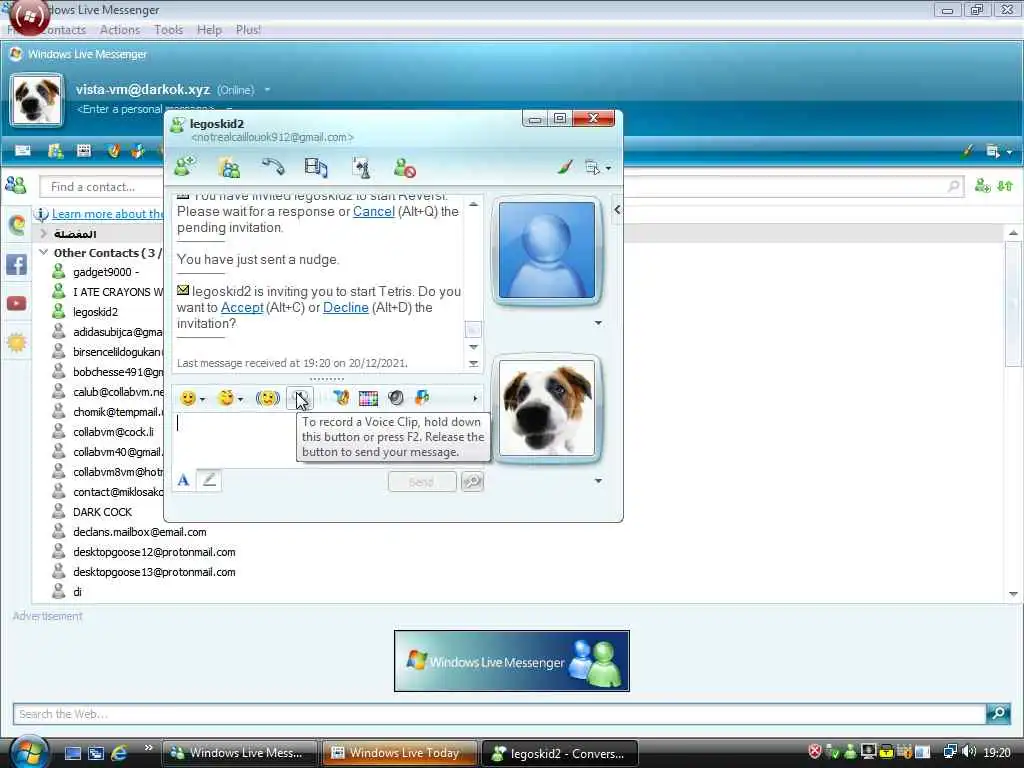Screen dimensions: 1024x768
Task: Open games icon with chess piece
Action: click(361, 167)
